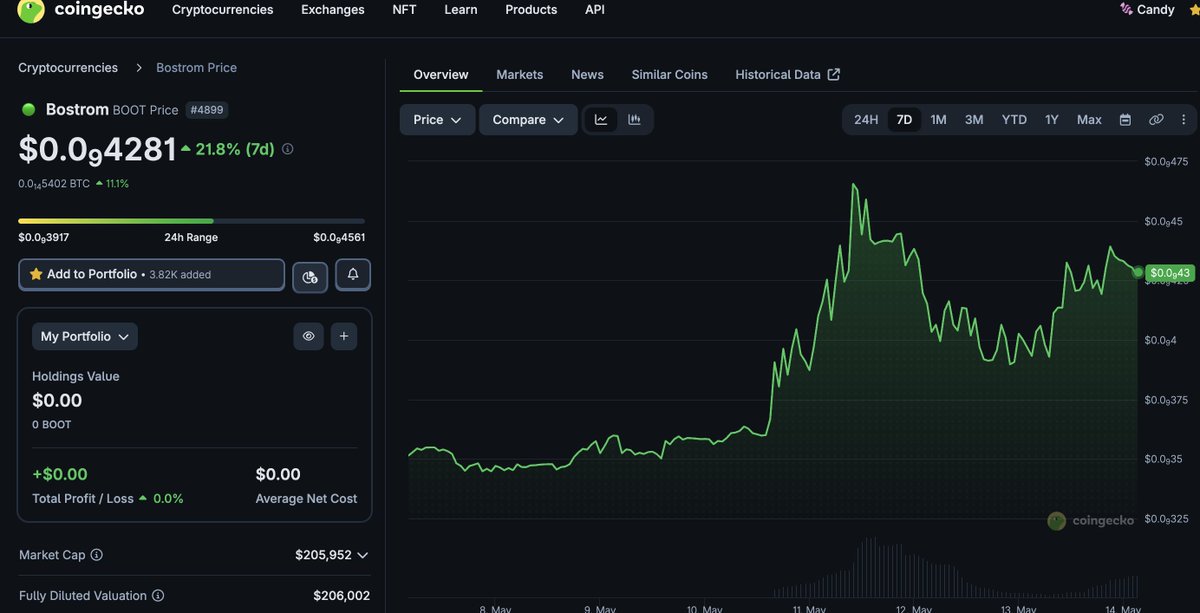Expand the Market Cap value chevron
Screen dimensions: 1200x613
362,555
